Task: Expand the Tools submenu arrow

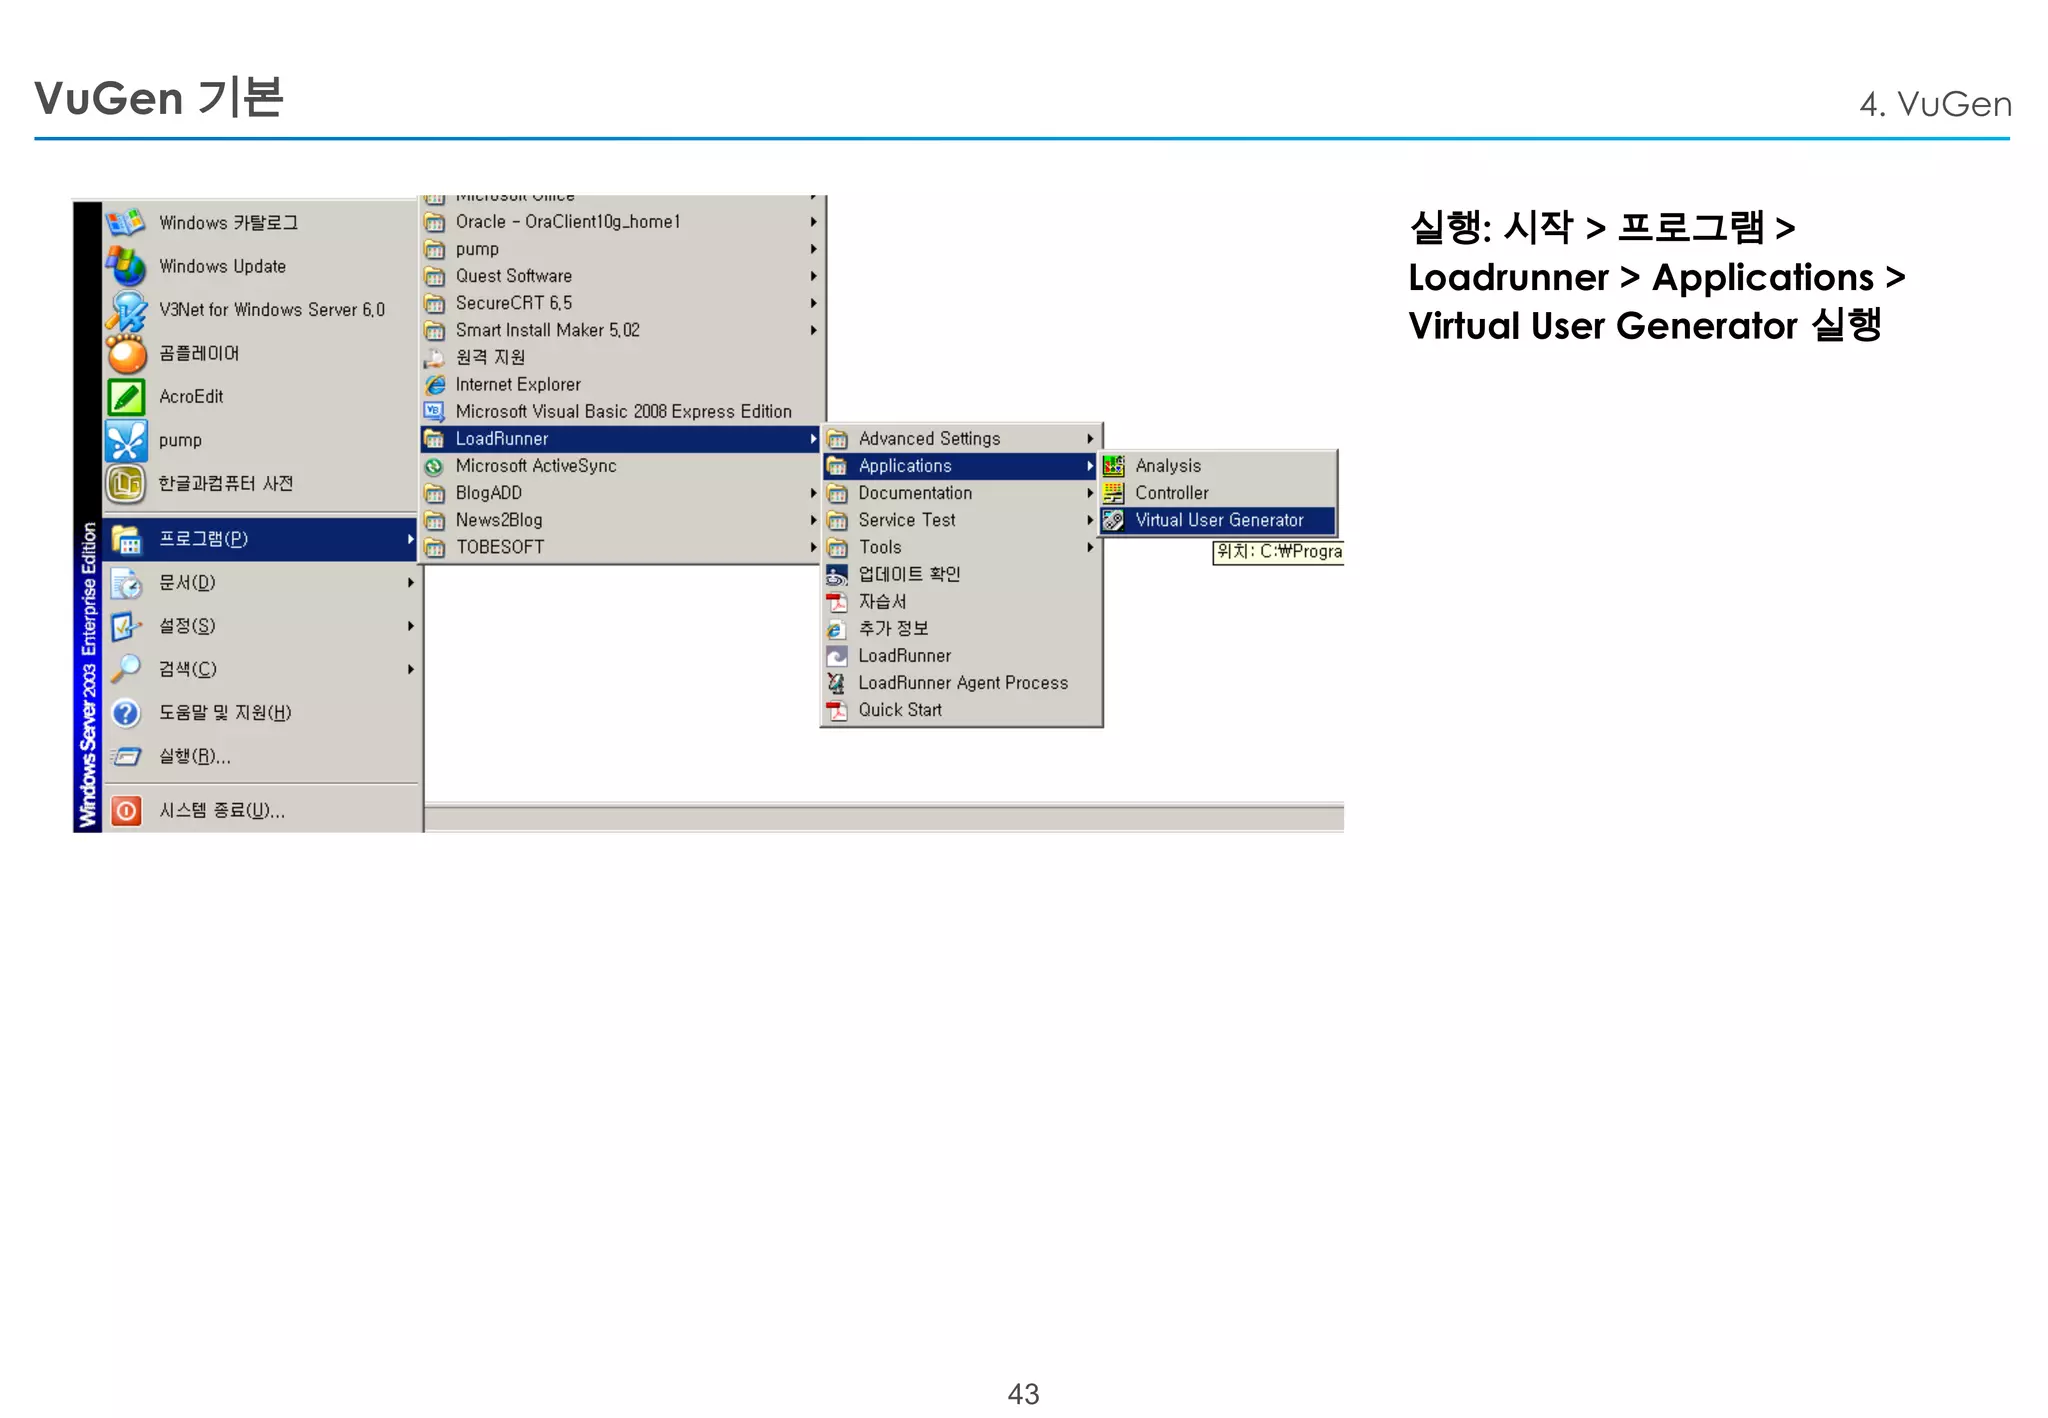Action: coord(1090,547)
